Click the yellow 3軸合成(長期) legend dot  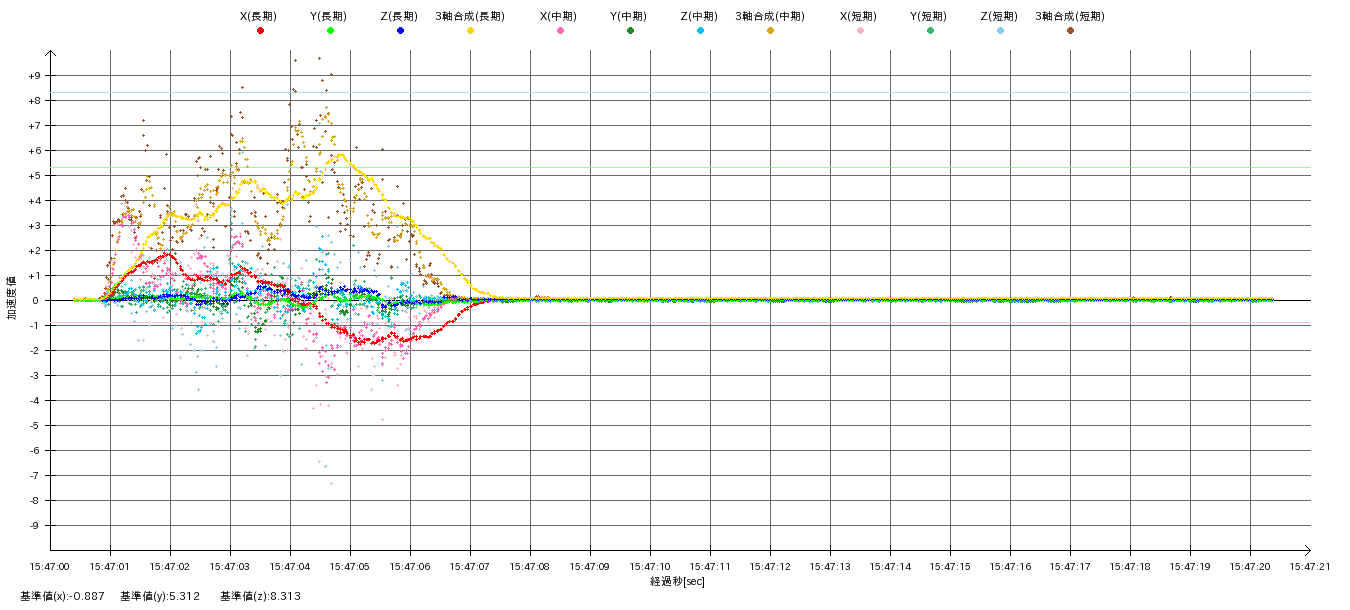pos(470,31)
